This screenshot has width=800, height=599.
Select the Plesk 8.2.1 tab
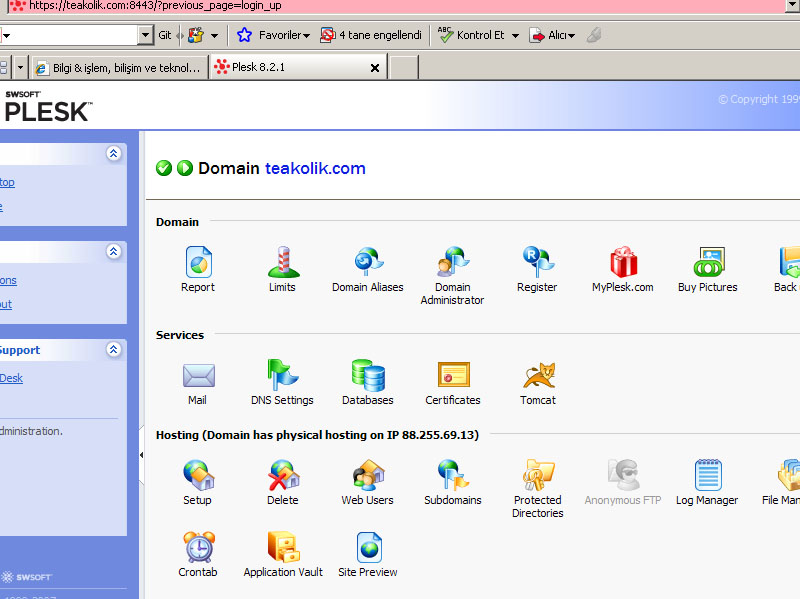click(299, 67)
